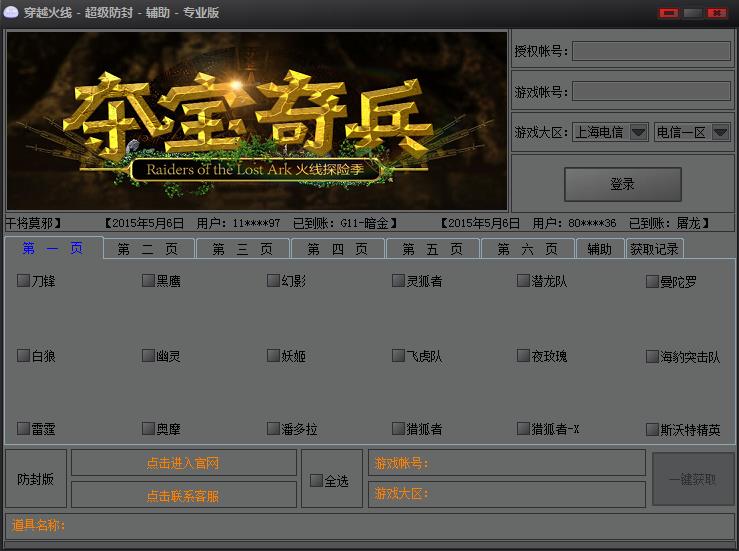Click 点击联系客服 support button

point(183,495)
